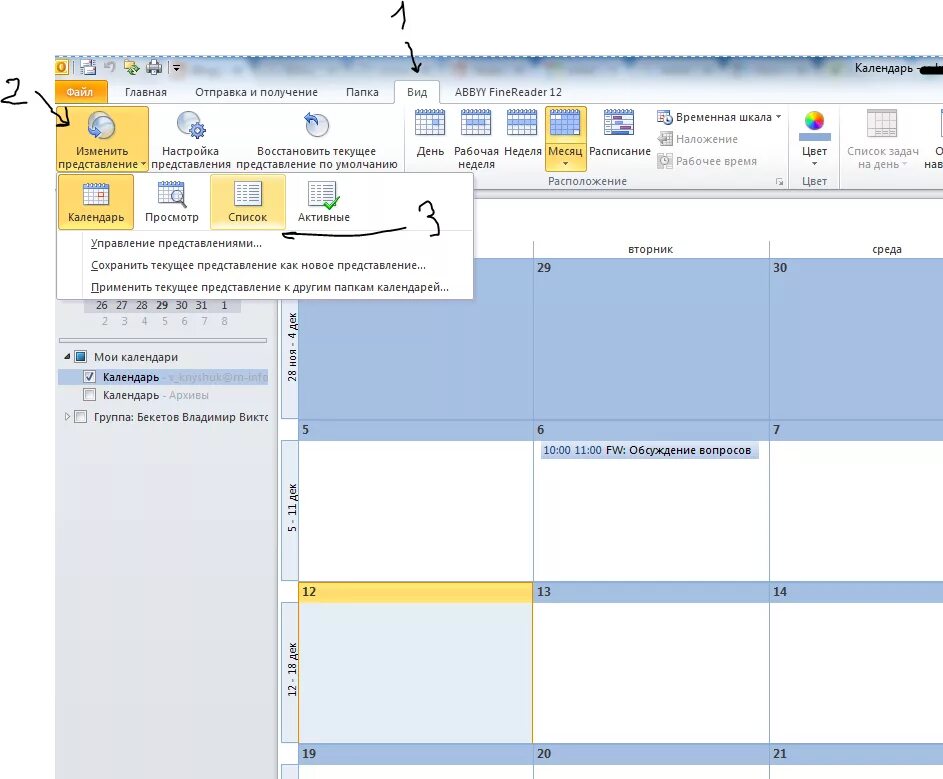Click day 30 header under среда
Image resolution: width=943 pixels, height=779 pixels.
coord(856,268)
